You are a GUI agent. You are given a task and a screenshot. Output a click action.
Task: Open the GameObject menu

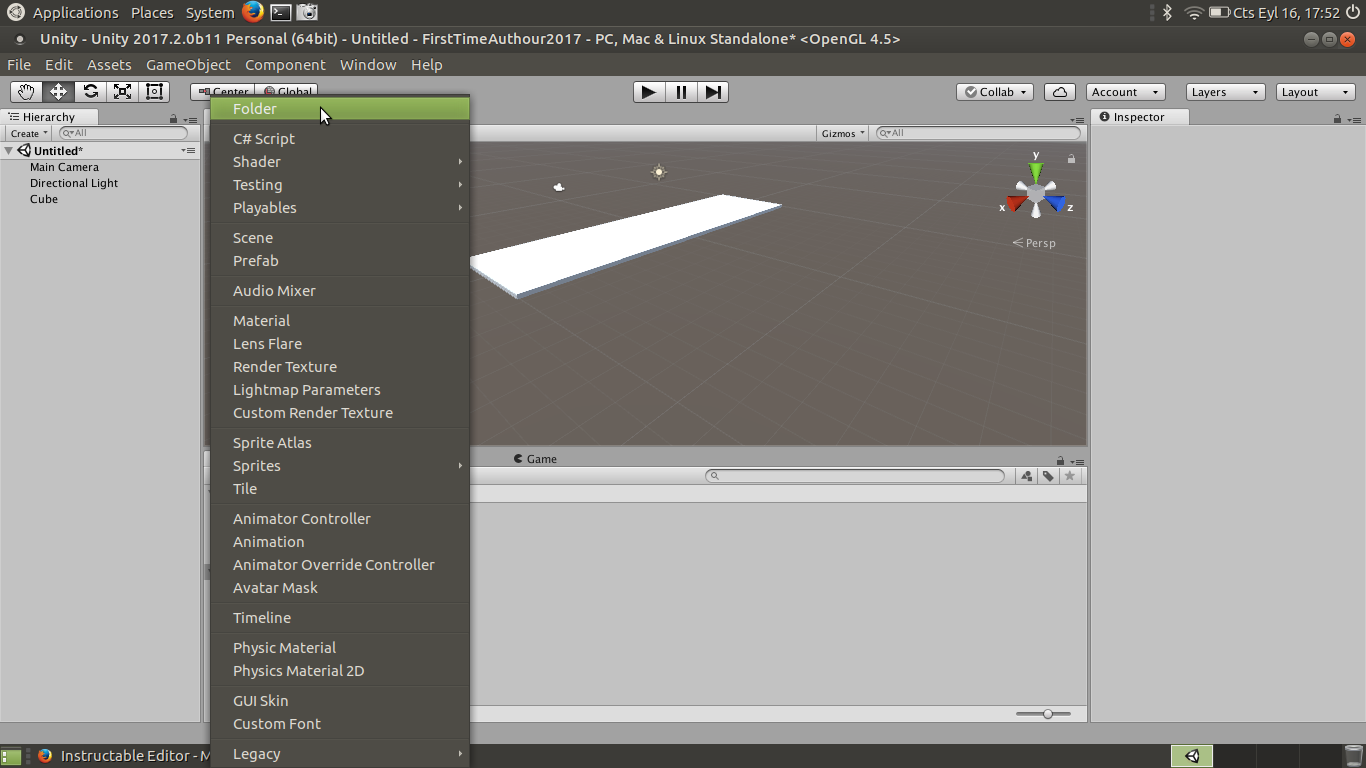(188, 65)
